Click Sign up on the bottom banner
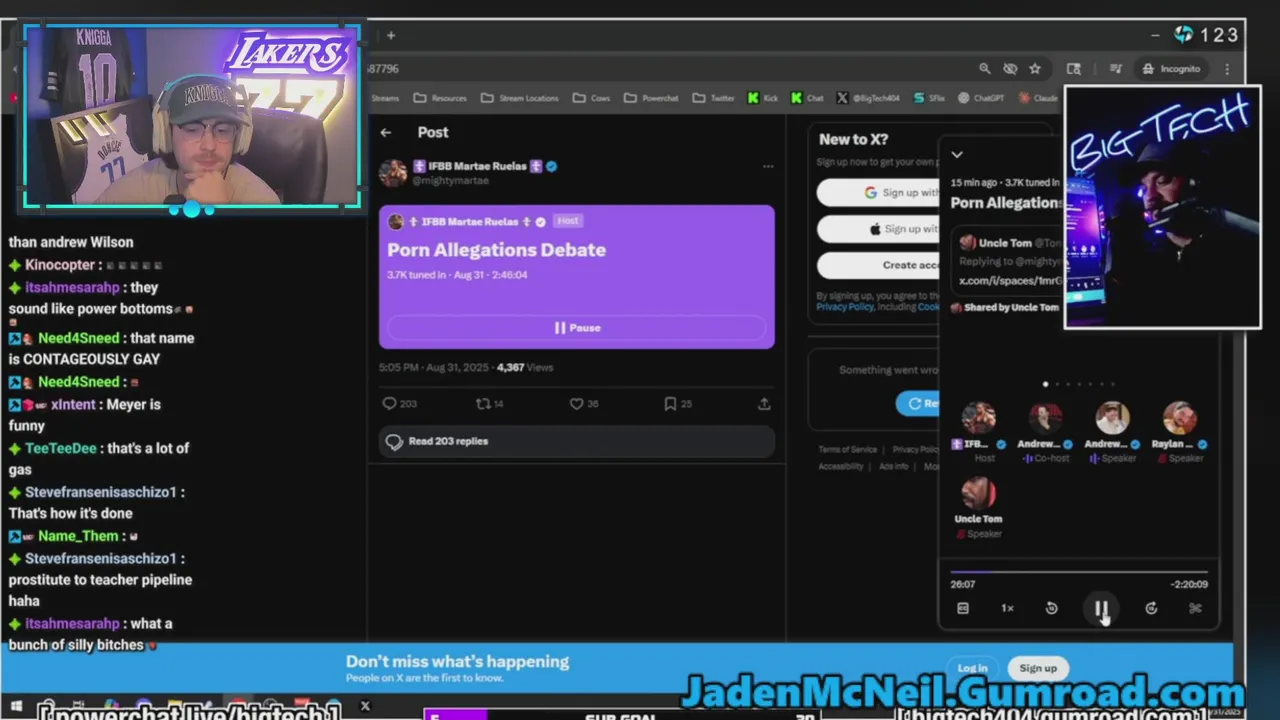The height and width of the screenshot is (720, 1280). click(x=1038, y=668)
